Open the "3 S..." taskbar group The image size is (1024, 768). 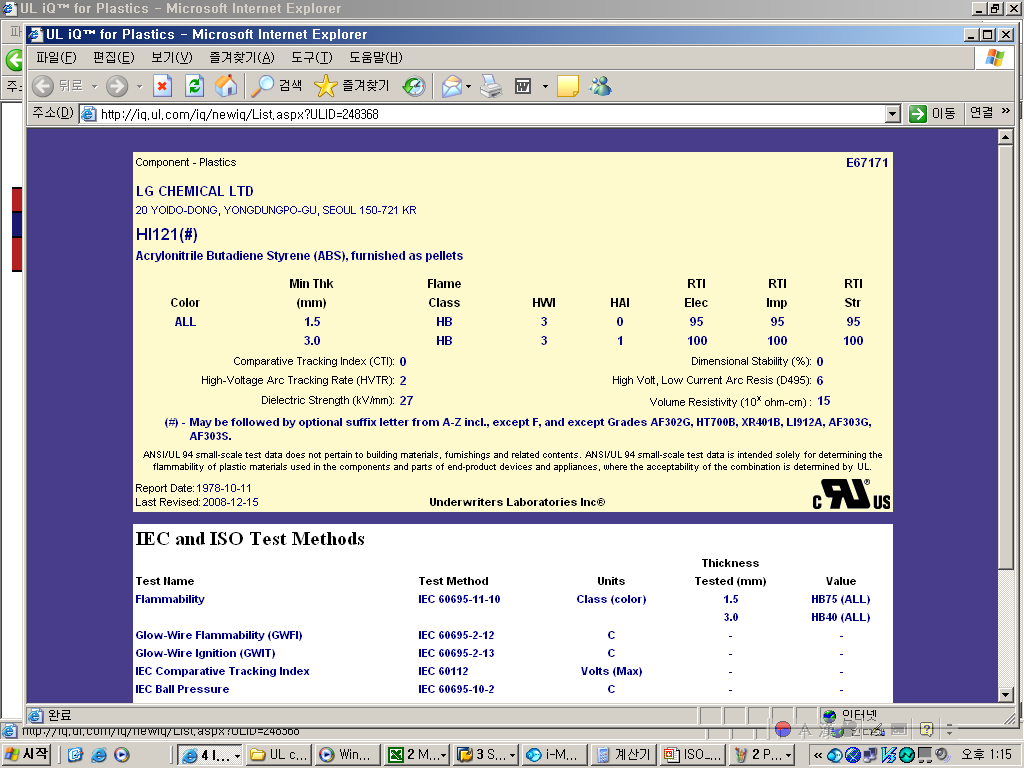486,755
